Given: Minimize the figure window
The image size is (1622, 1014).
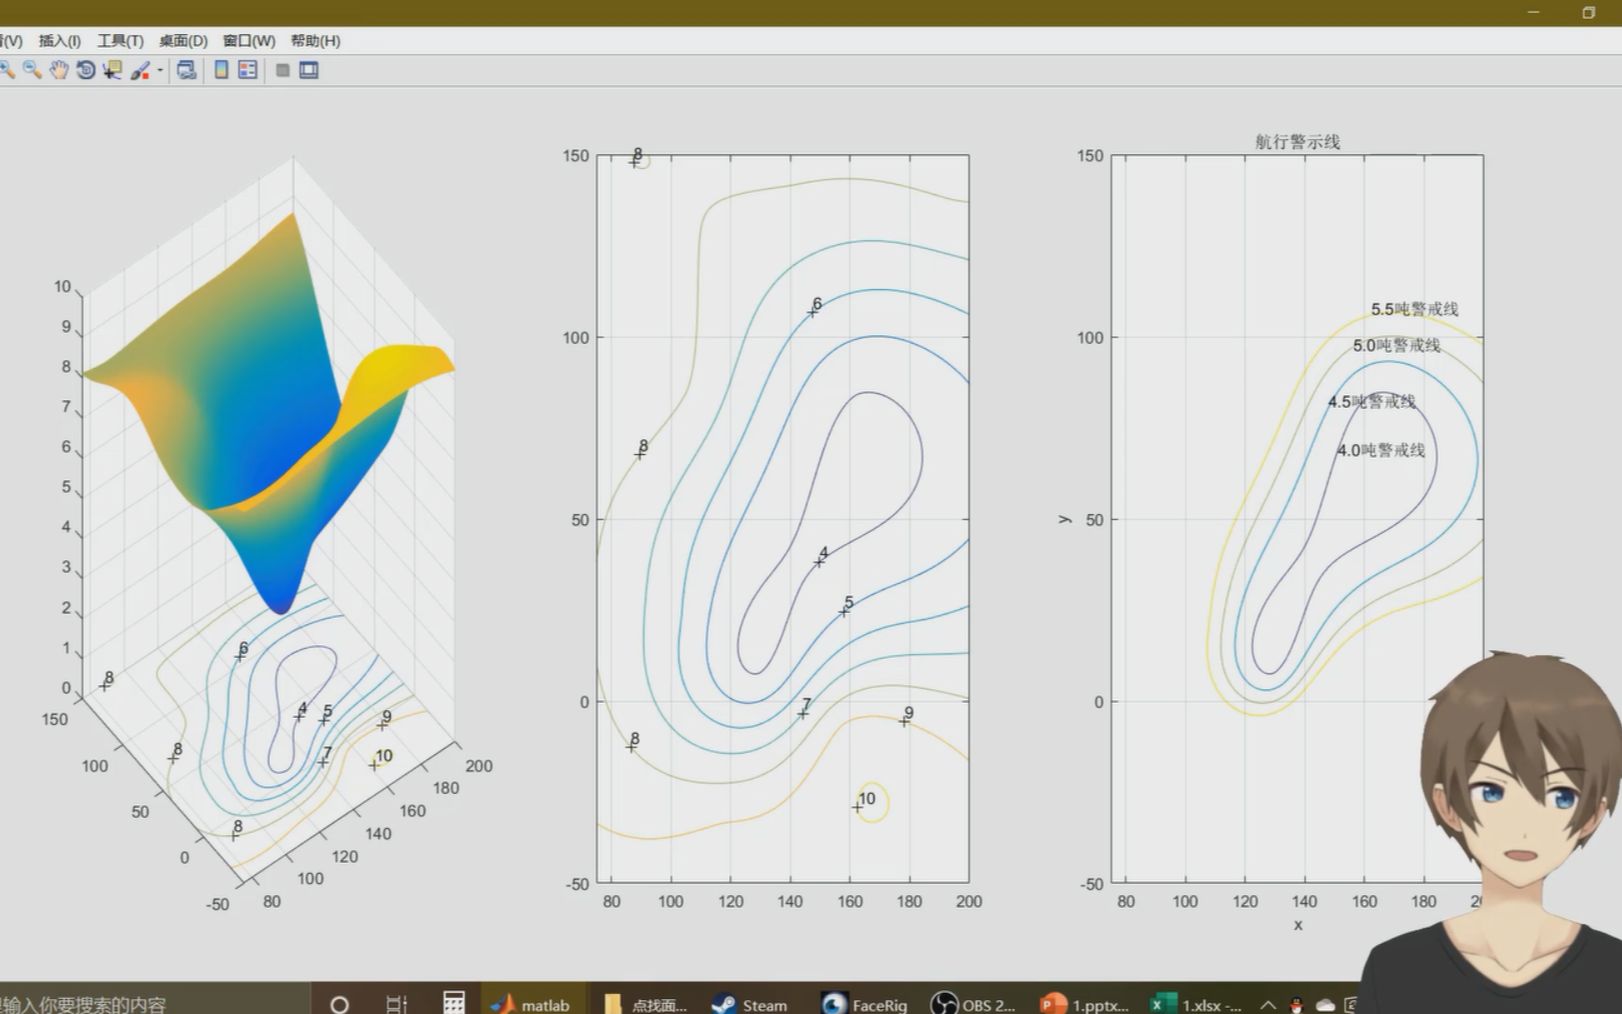Looking at the screenshot, I should pos(1535,12).
